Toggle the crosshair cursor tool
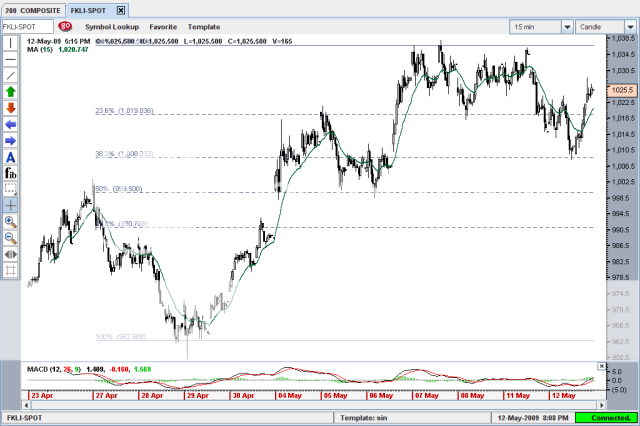 coord(10,204)
